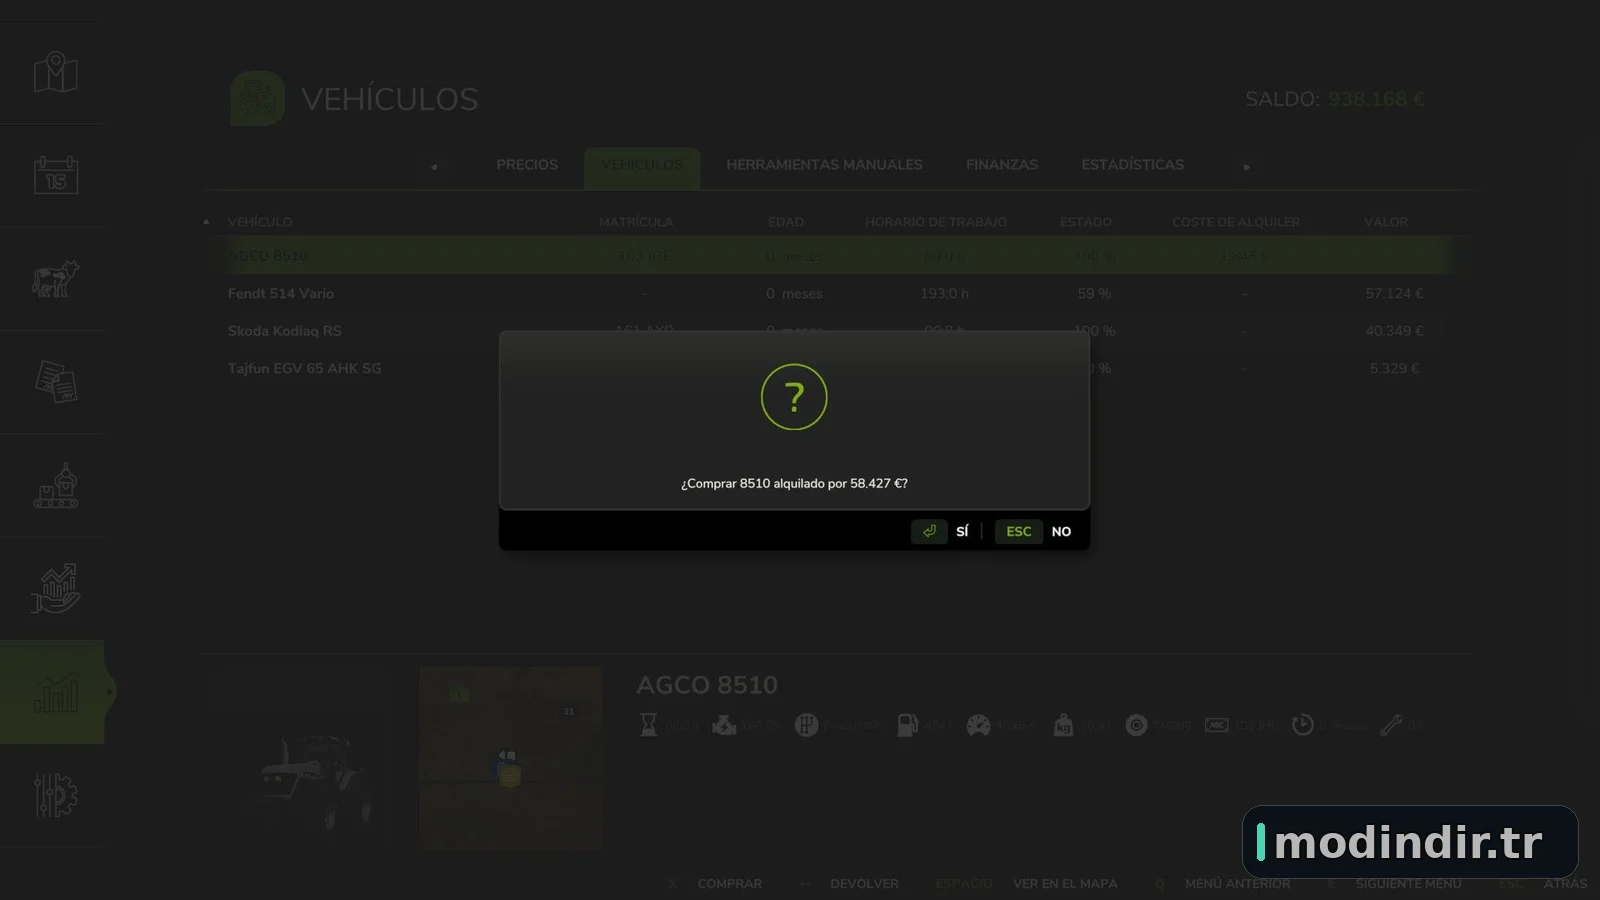Sort the table by the ESTADO column
This screenshot has height=900, width=1600.
tap(1086, 222)
